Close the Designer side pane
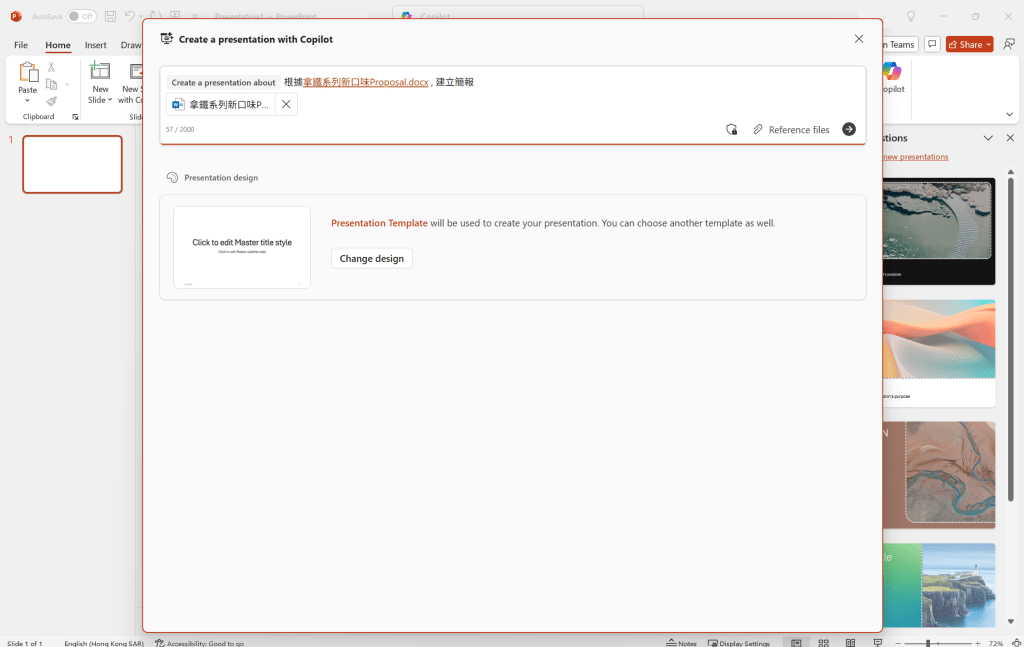This screenshot has height=647, width=1024. pyautogui.click(x=1010, y=138)
